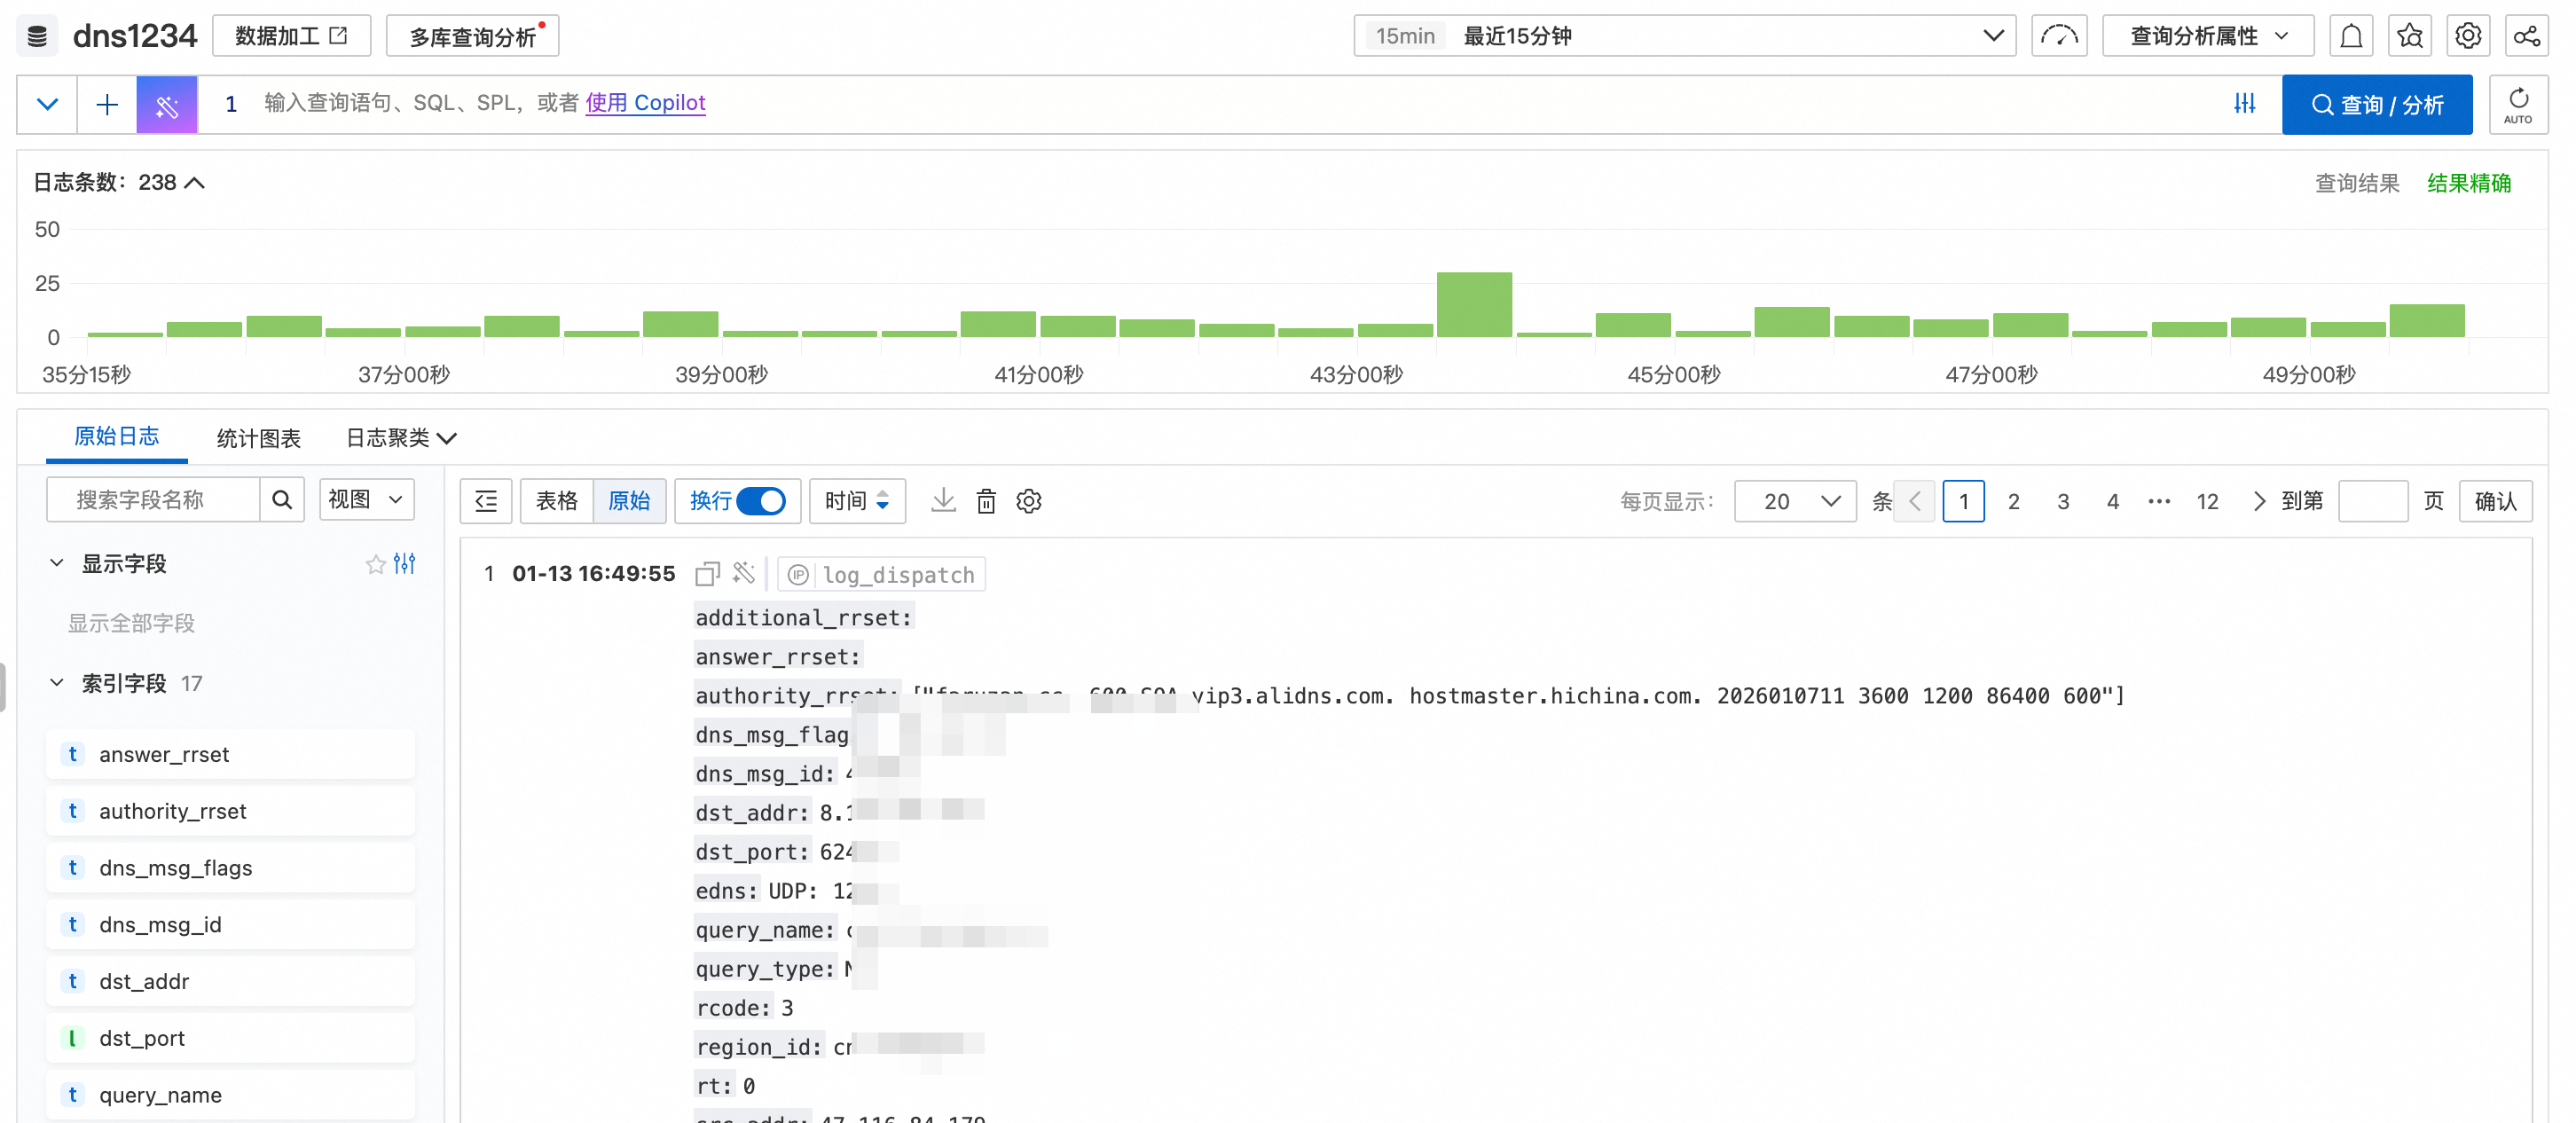Click the field settings sliders icon
This screenshot has width=2576, height=1123.
pos(405,564)
